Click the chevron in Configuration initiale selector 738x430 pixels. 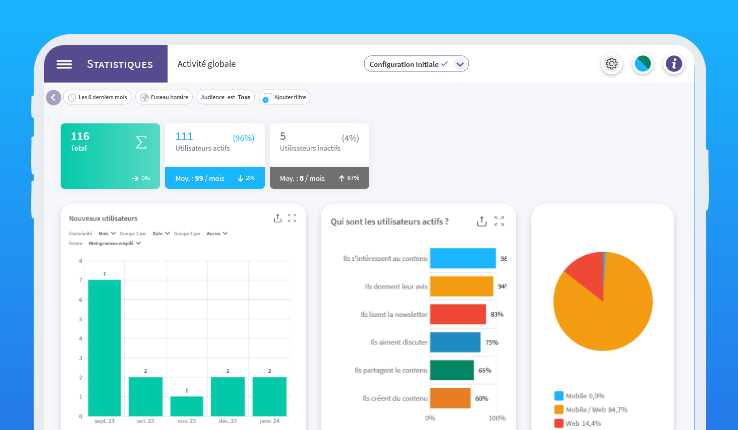[x=460, y=64]
